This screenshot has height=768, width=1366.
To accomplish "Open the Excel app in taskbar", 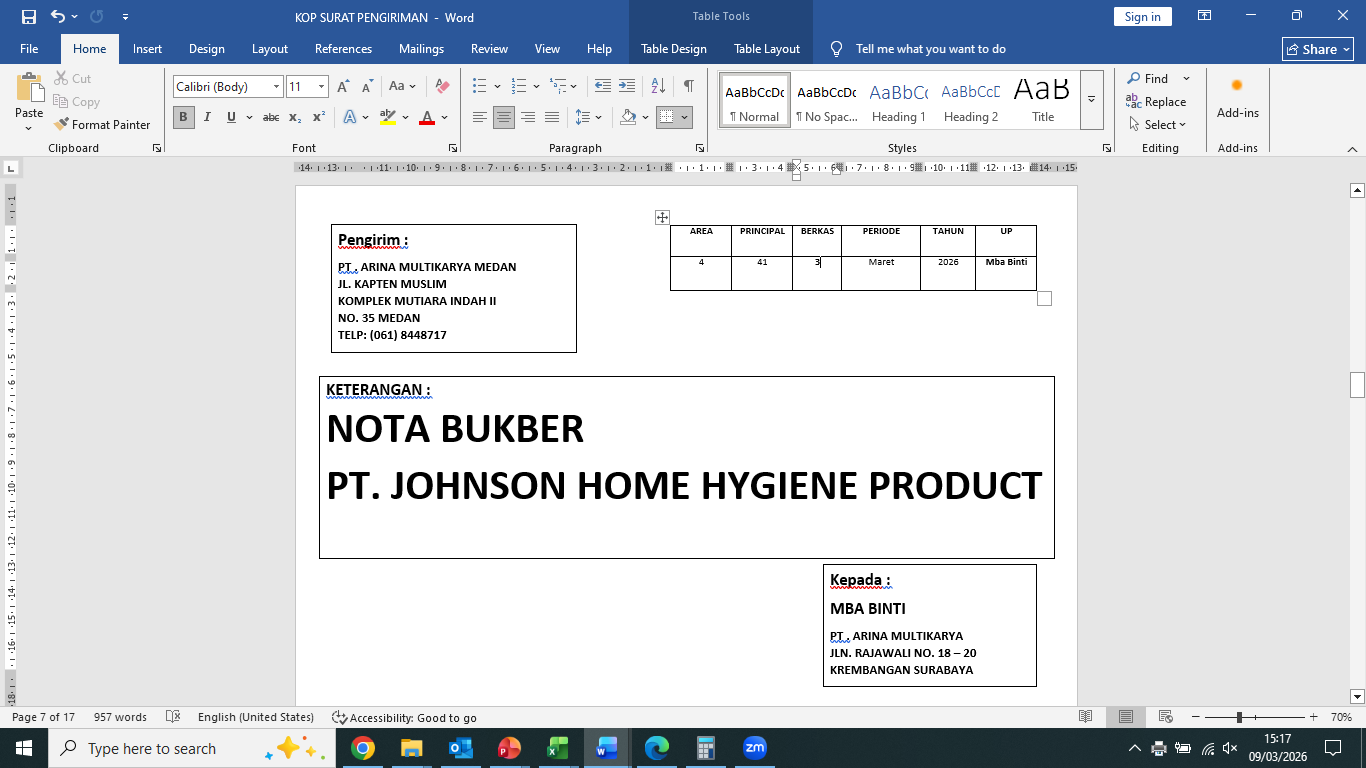I will (x=558, y=748).
